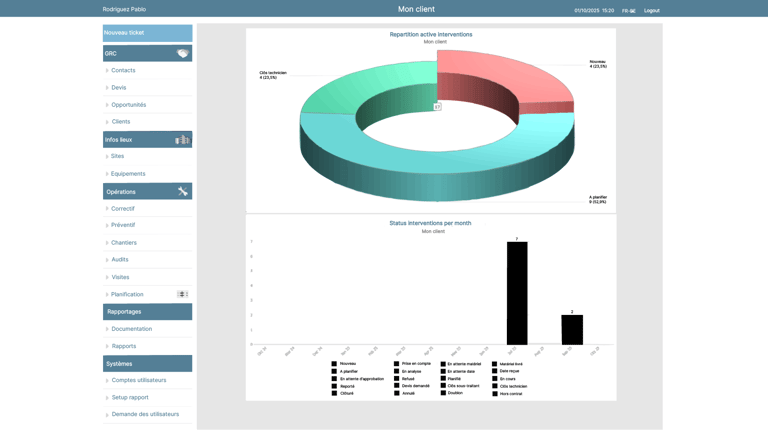This screenshot has height=430, width=768.
Task: Click En attente date legend swatch
Action: pos(443,371)
